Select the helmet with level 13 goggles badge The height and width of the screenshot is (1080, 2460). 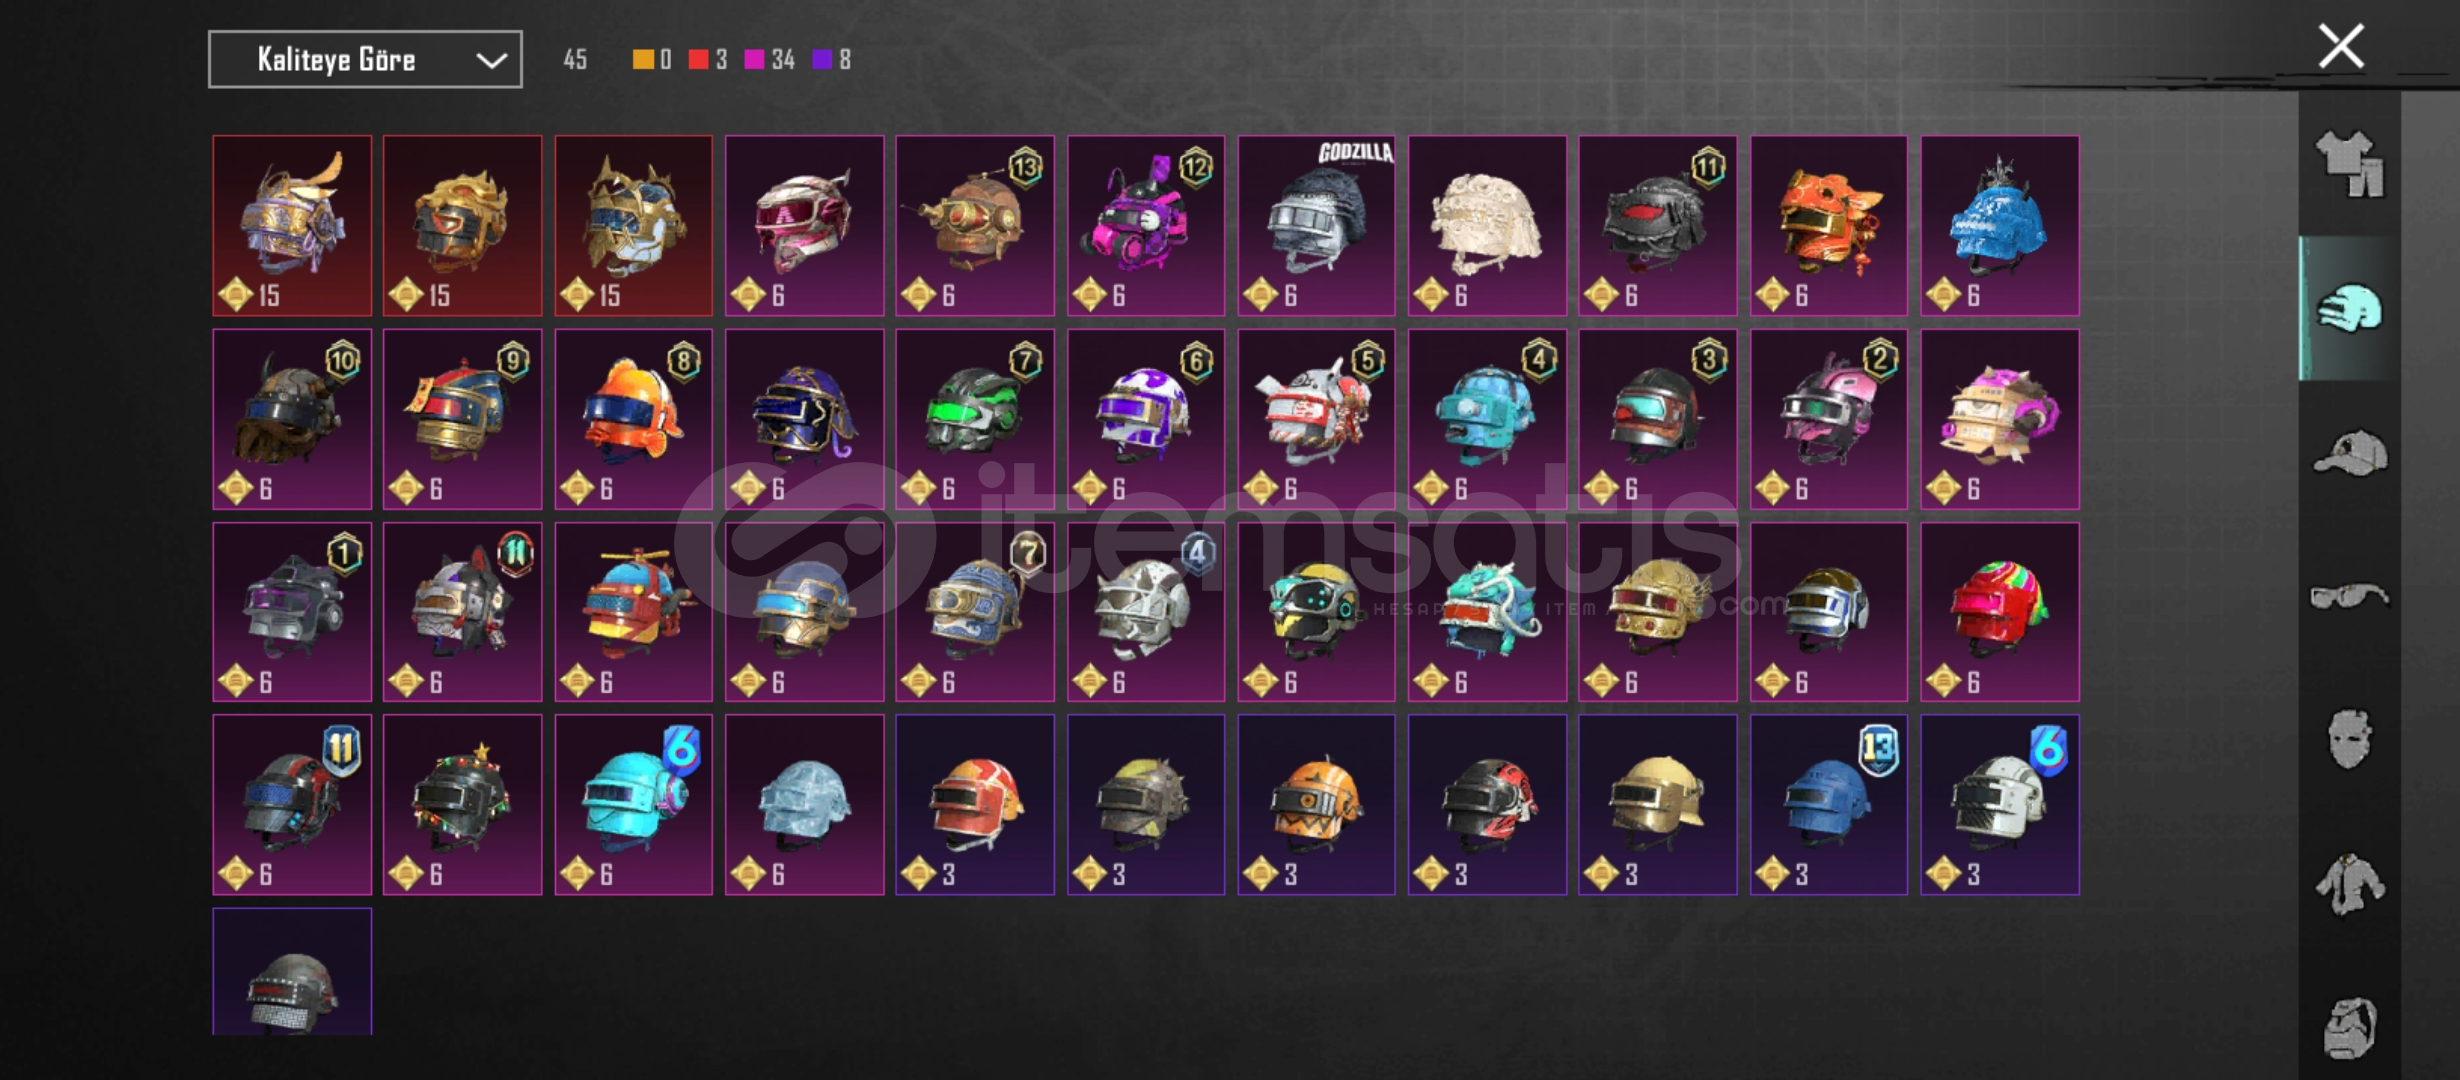click(x=975, y=226)
